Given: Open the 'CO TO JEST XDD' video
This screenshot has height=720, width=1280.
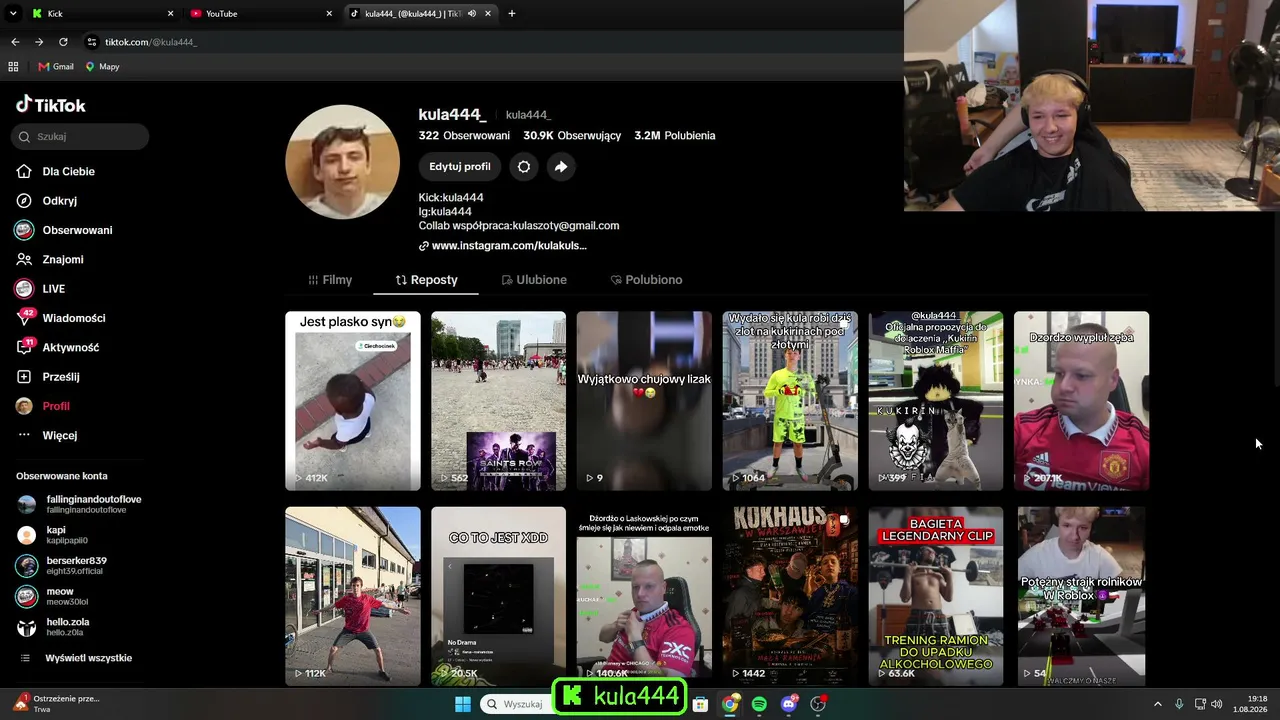Looking at the screenshot, I should click(498, 596).
